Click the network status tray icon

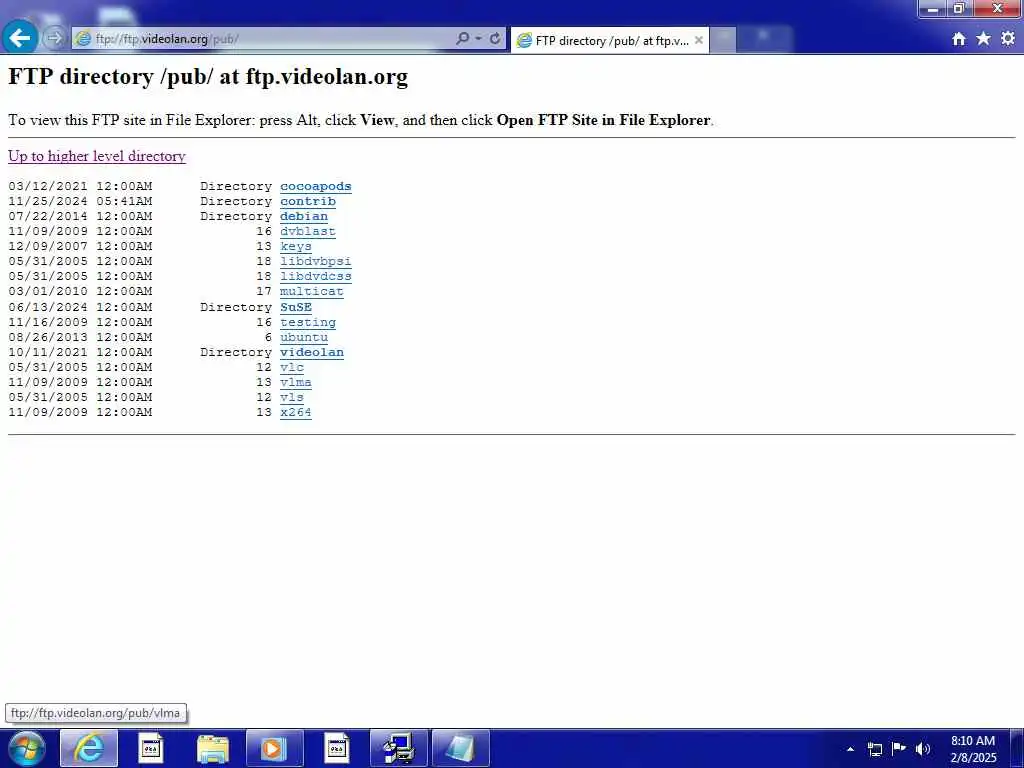(874, 749)
